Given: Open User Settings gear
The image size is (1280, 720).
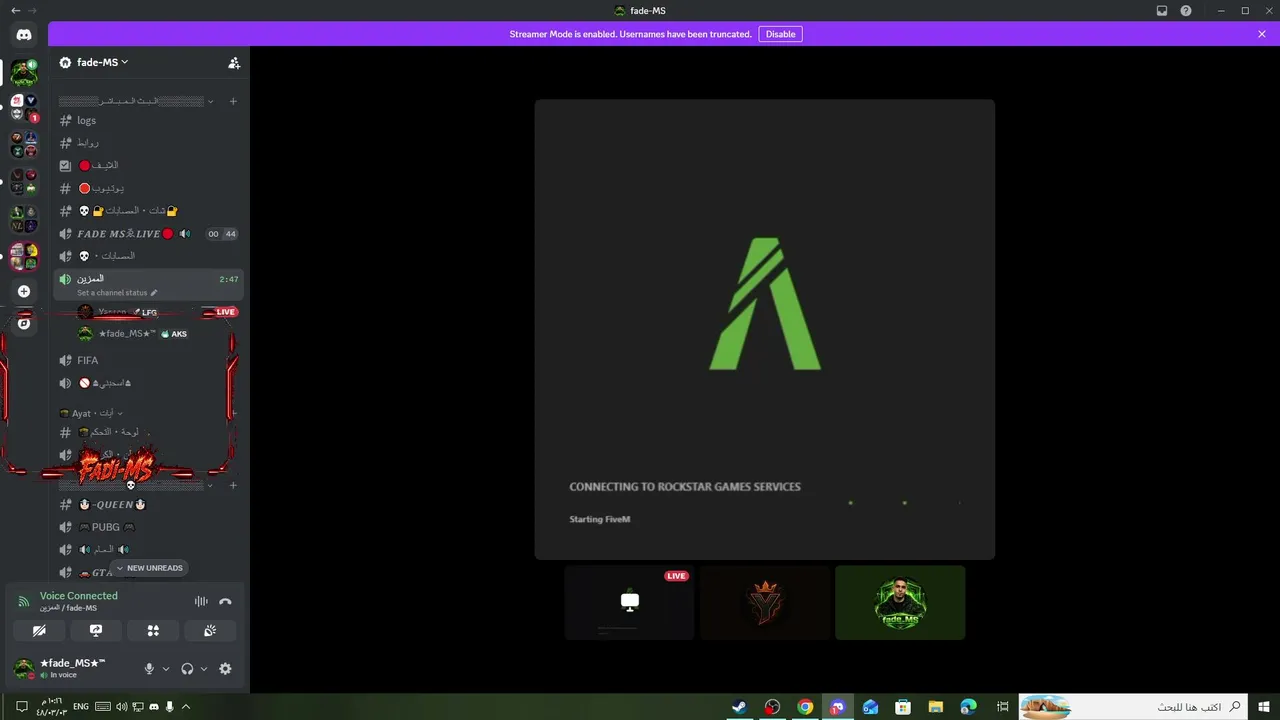Looking at the screenshot, I should (225, 669).
